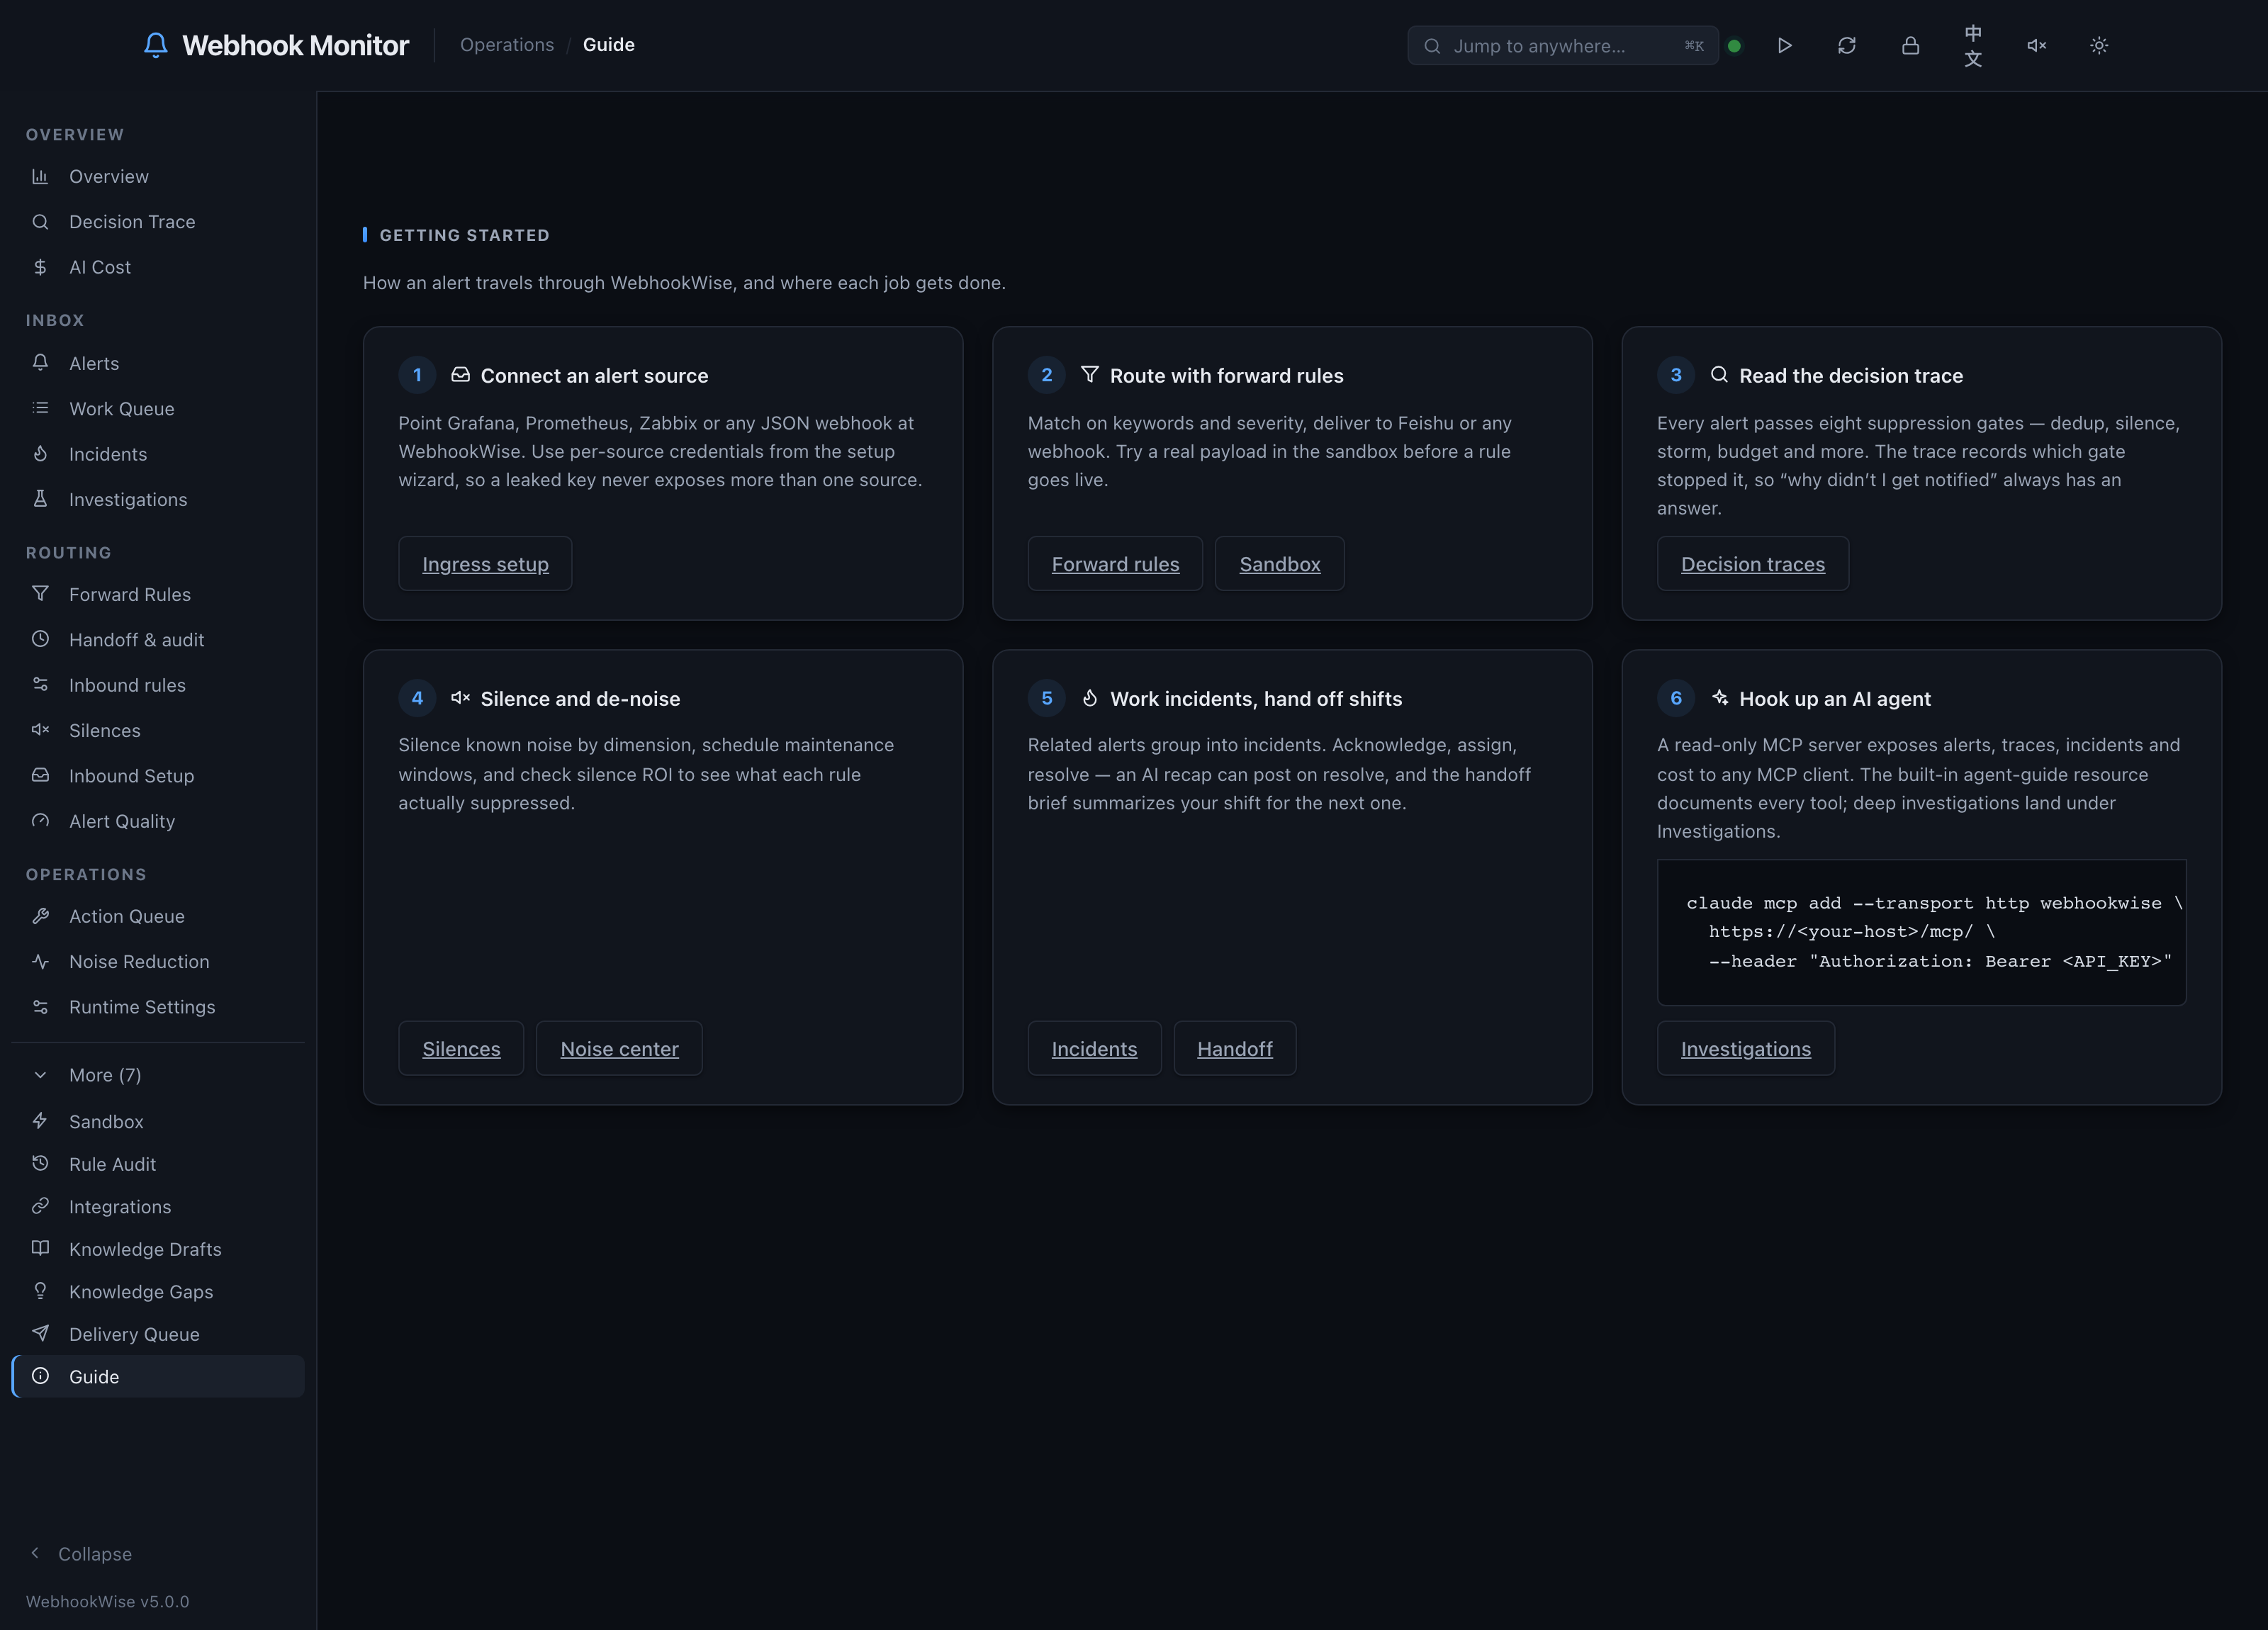Click the inbox icon next to Inbound Setup
Viewport: 2268px width, 1630px height.
pyautogui.click(x=40, y=775)
